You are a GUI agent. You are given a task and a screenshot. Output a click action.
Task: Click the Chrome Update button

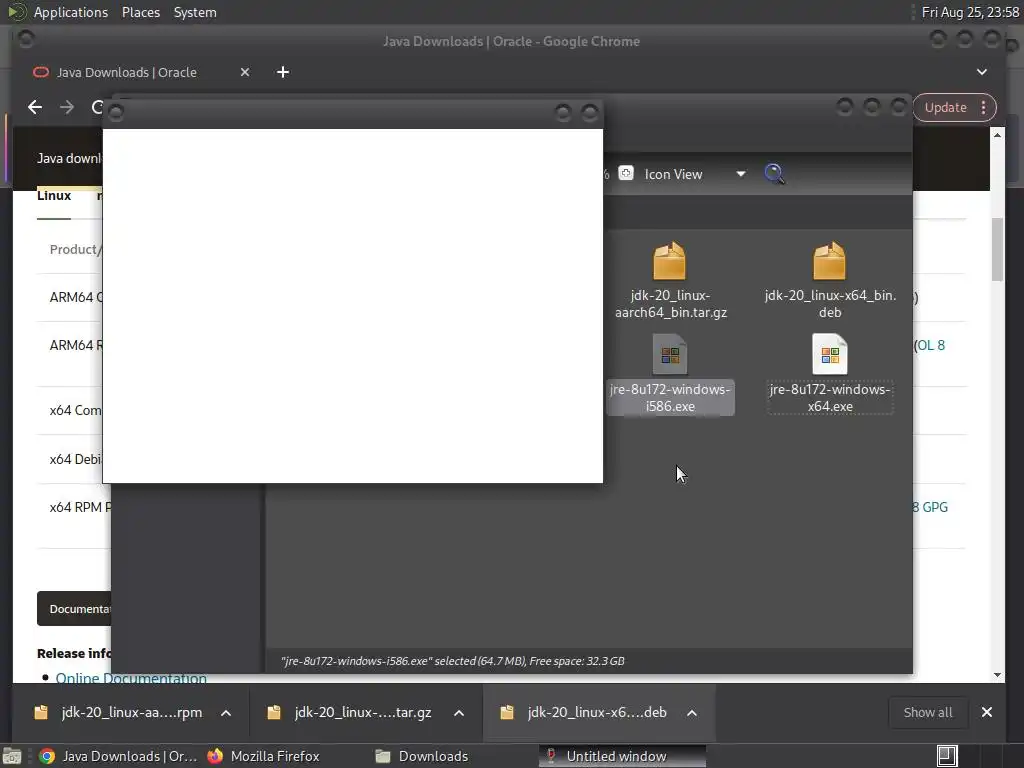click(x=946, y=108)
